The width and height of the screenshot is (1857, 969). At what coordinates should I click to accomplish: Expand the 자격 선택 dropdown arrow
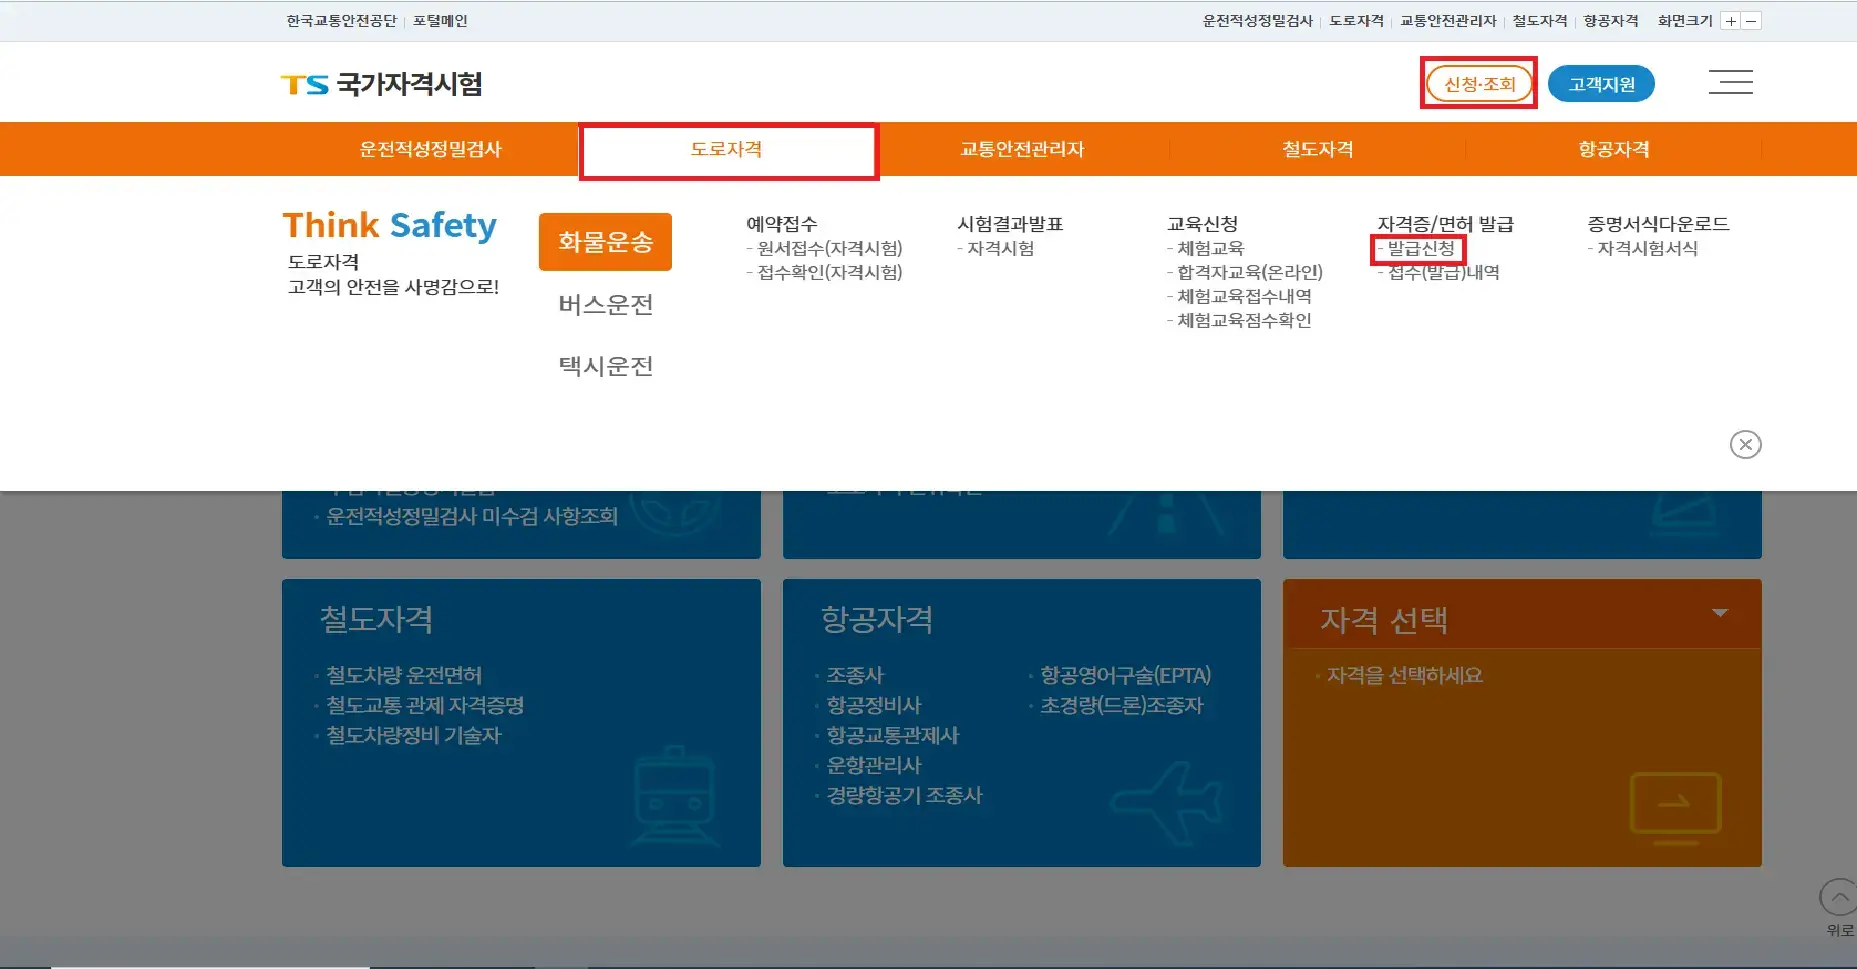click(1720, 613)
